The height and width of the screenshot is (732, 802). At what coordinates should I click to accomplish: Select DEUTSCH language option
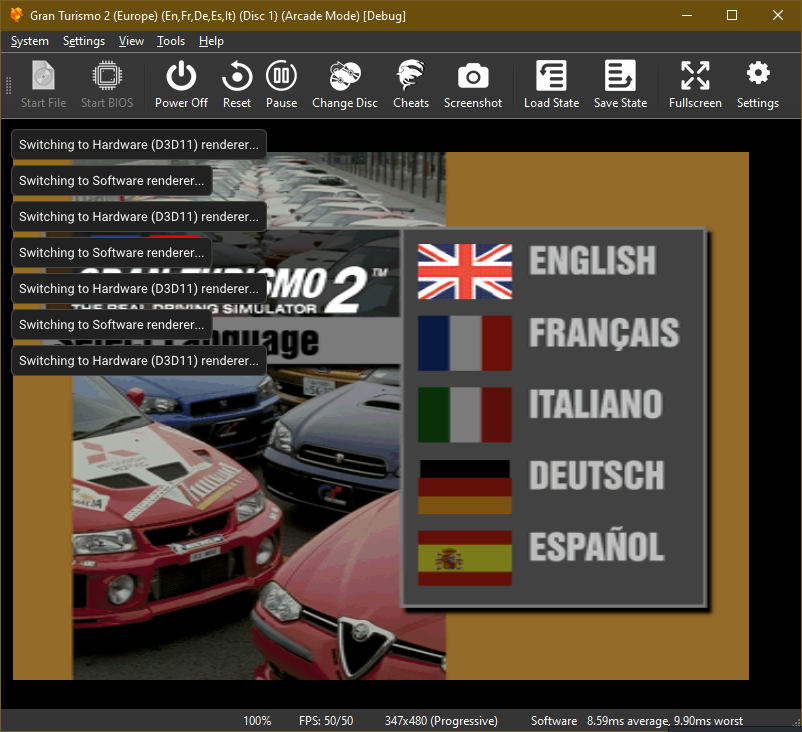(x=596, y=475)
